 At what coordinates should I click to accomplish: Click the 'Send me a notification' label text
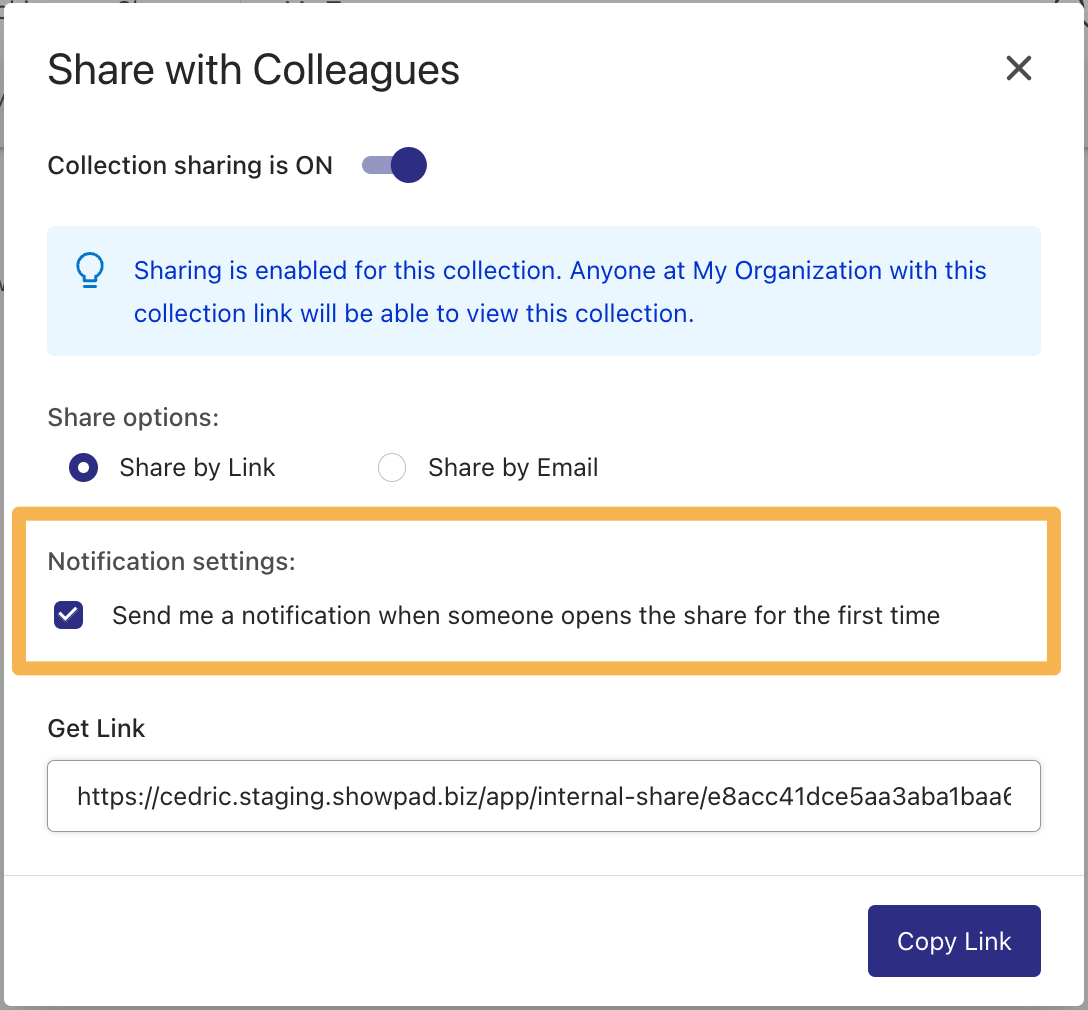click(x=526, y=615)
